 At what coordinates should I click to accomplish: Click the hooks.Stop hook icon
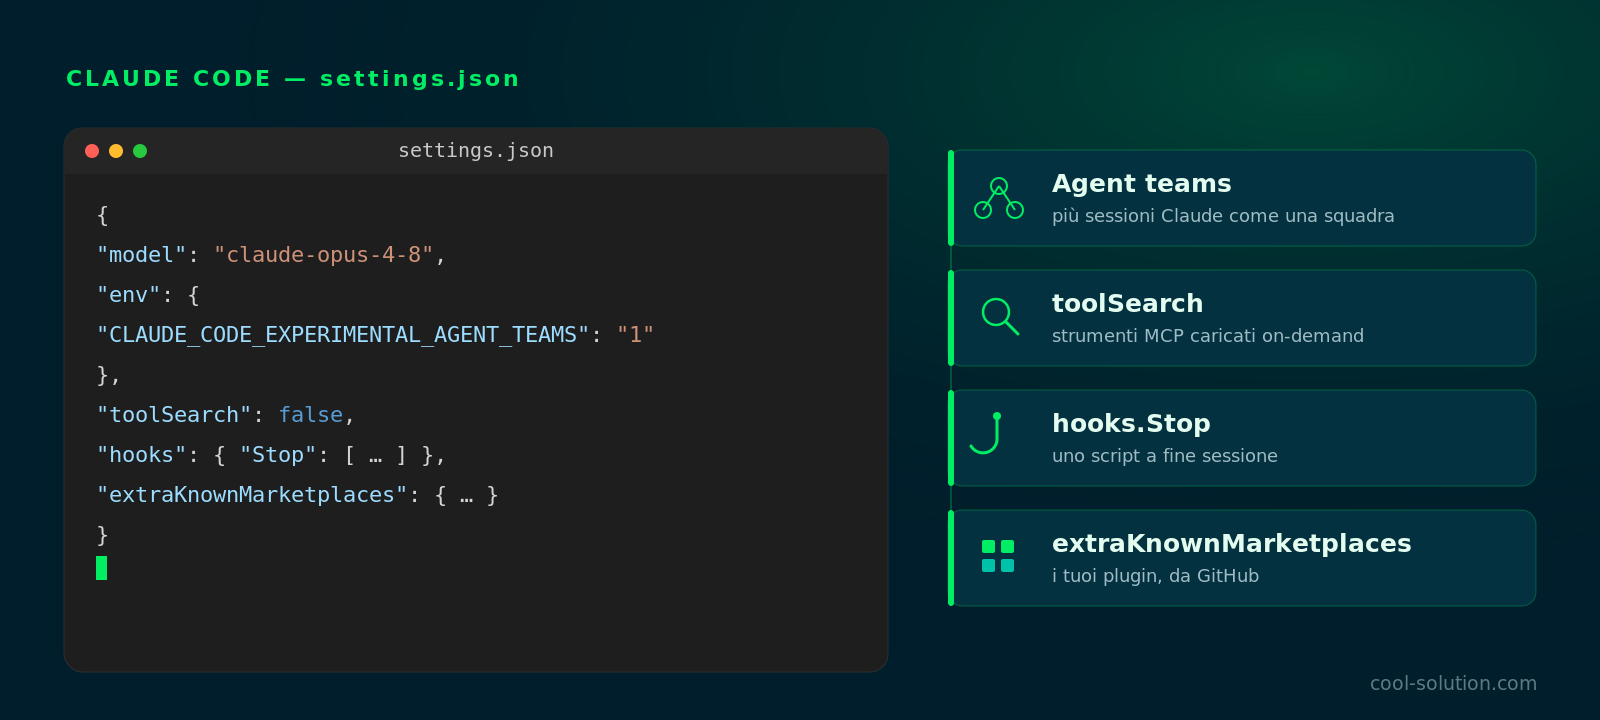point(986,433)
